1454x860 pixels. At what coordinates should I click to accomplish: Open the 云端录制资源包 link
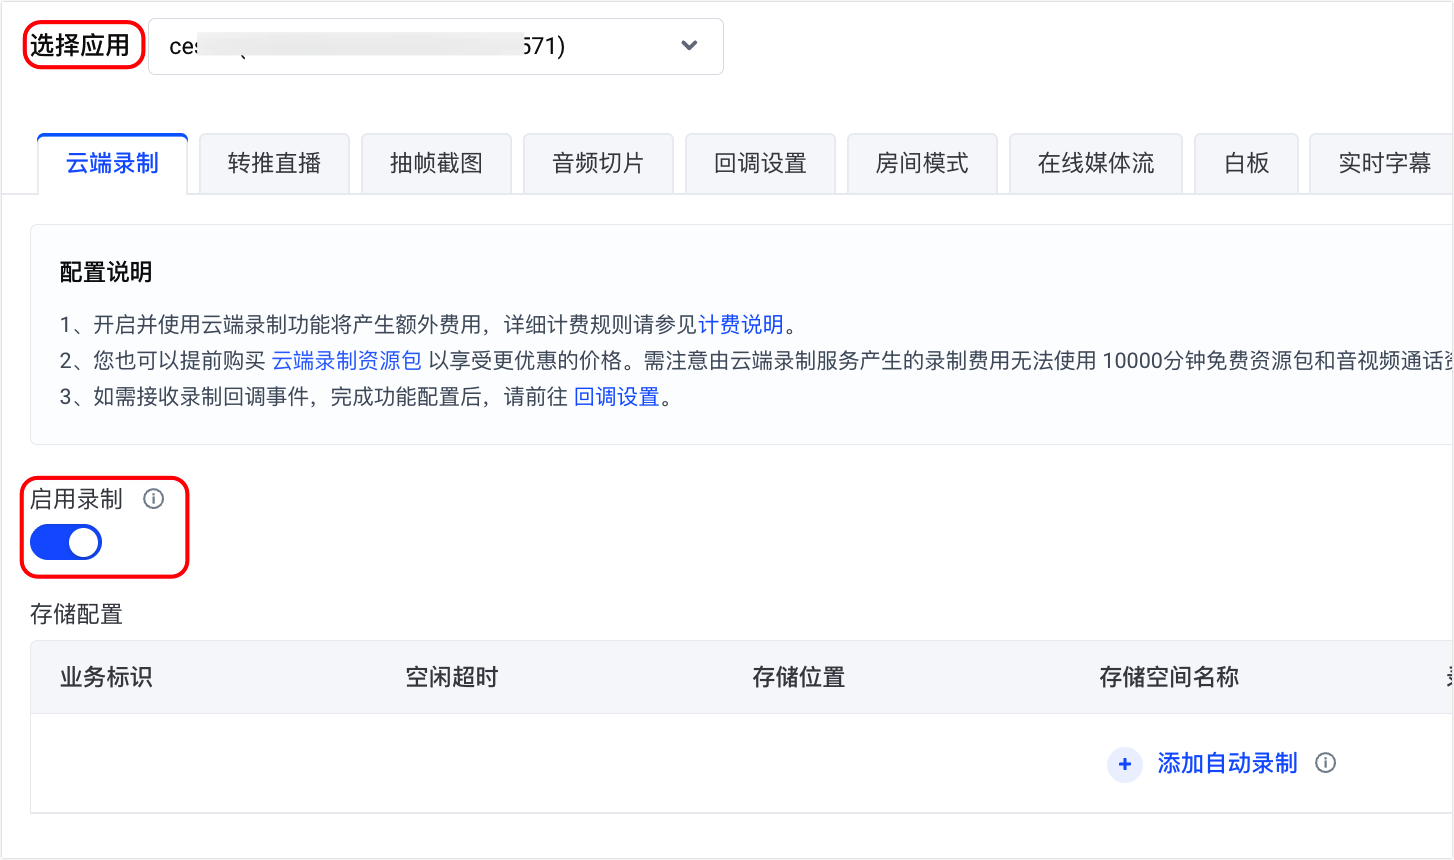pyautogui.click(x=347, y=361)
